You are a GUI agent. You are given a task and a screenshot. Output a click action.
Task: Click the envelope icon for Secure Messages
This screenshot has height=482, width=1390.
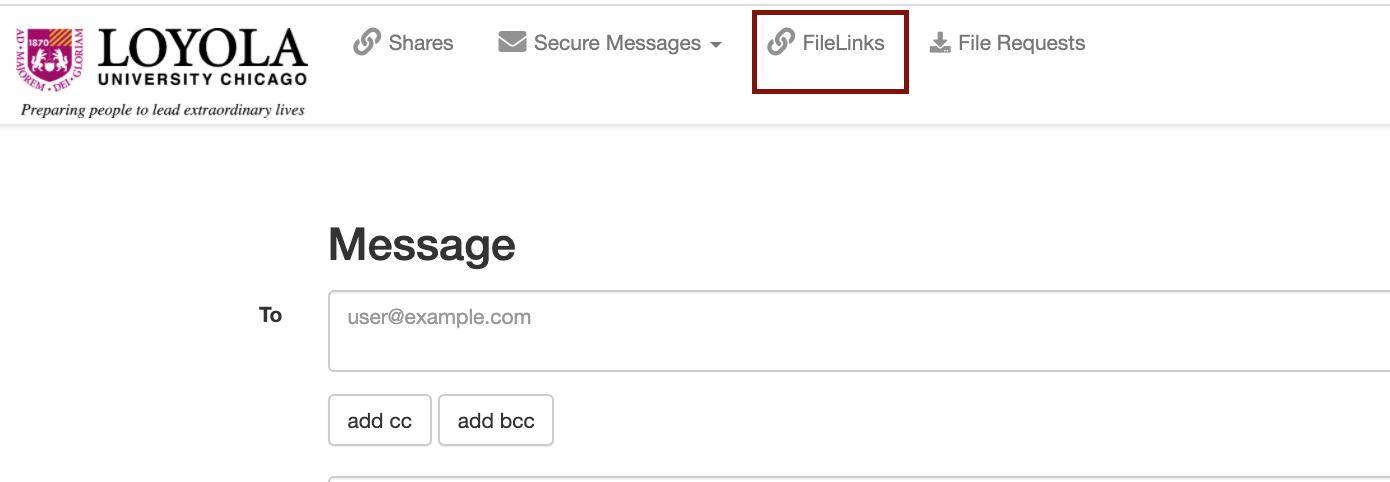[512, 43]
